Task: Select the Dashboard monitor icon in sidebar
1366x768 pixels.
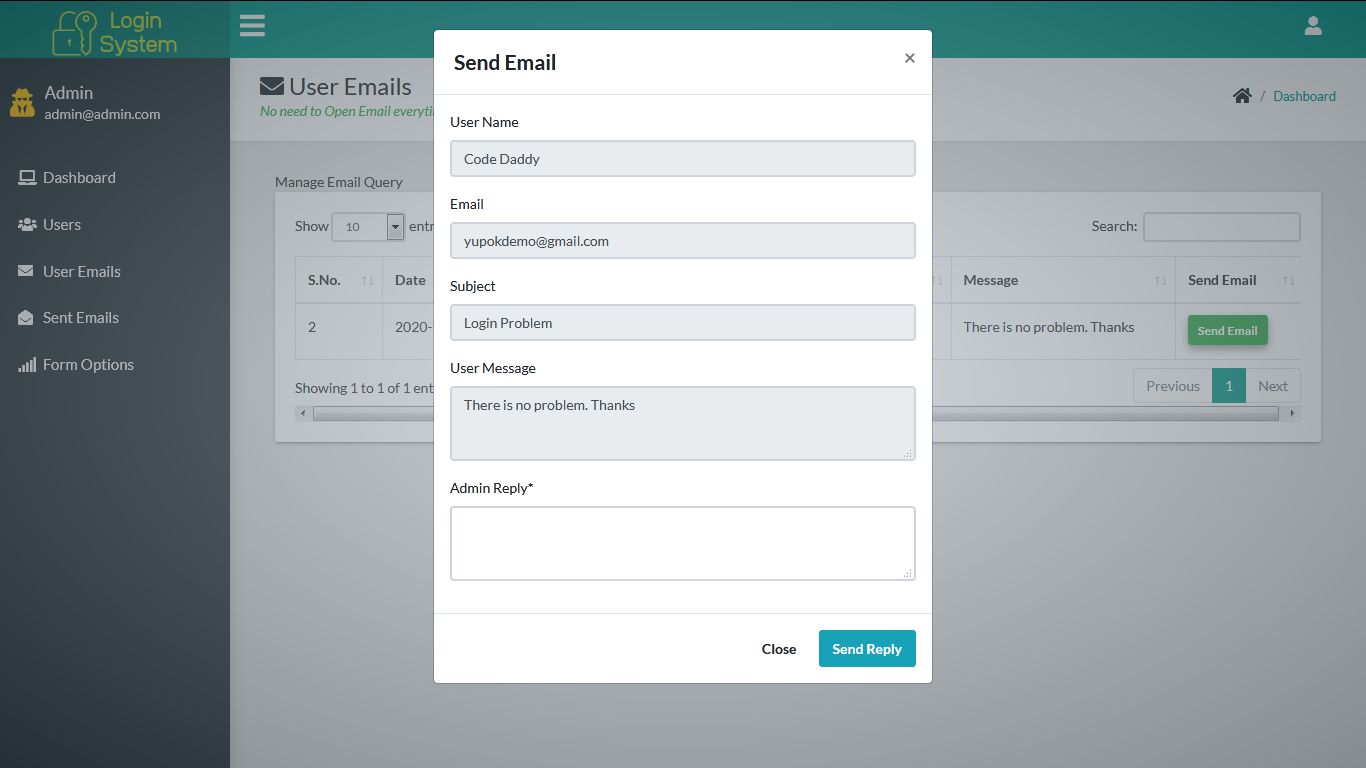Action: [26, 176]
